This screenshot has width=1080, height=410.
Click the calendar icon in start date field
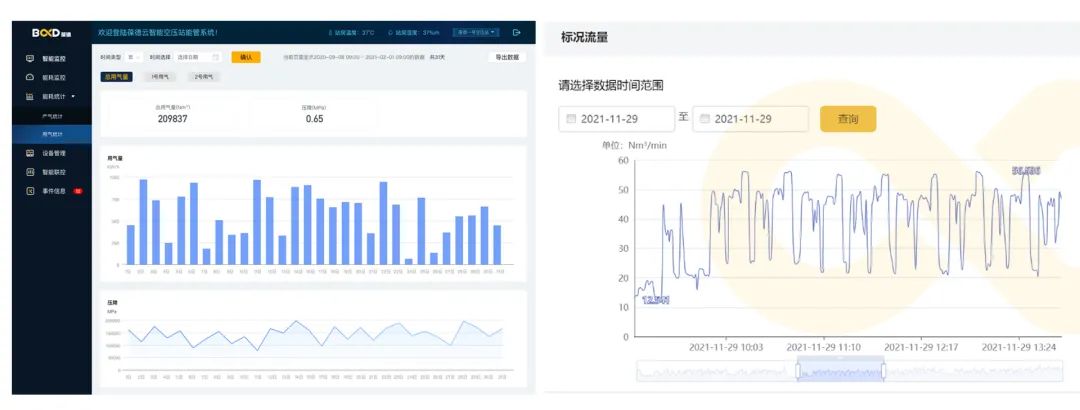571,119
